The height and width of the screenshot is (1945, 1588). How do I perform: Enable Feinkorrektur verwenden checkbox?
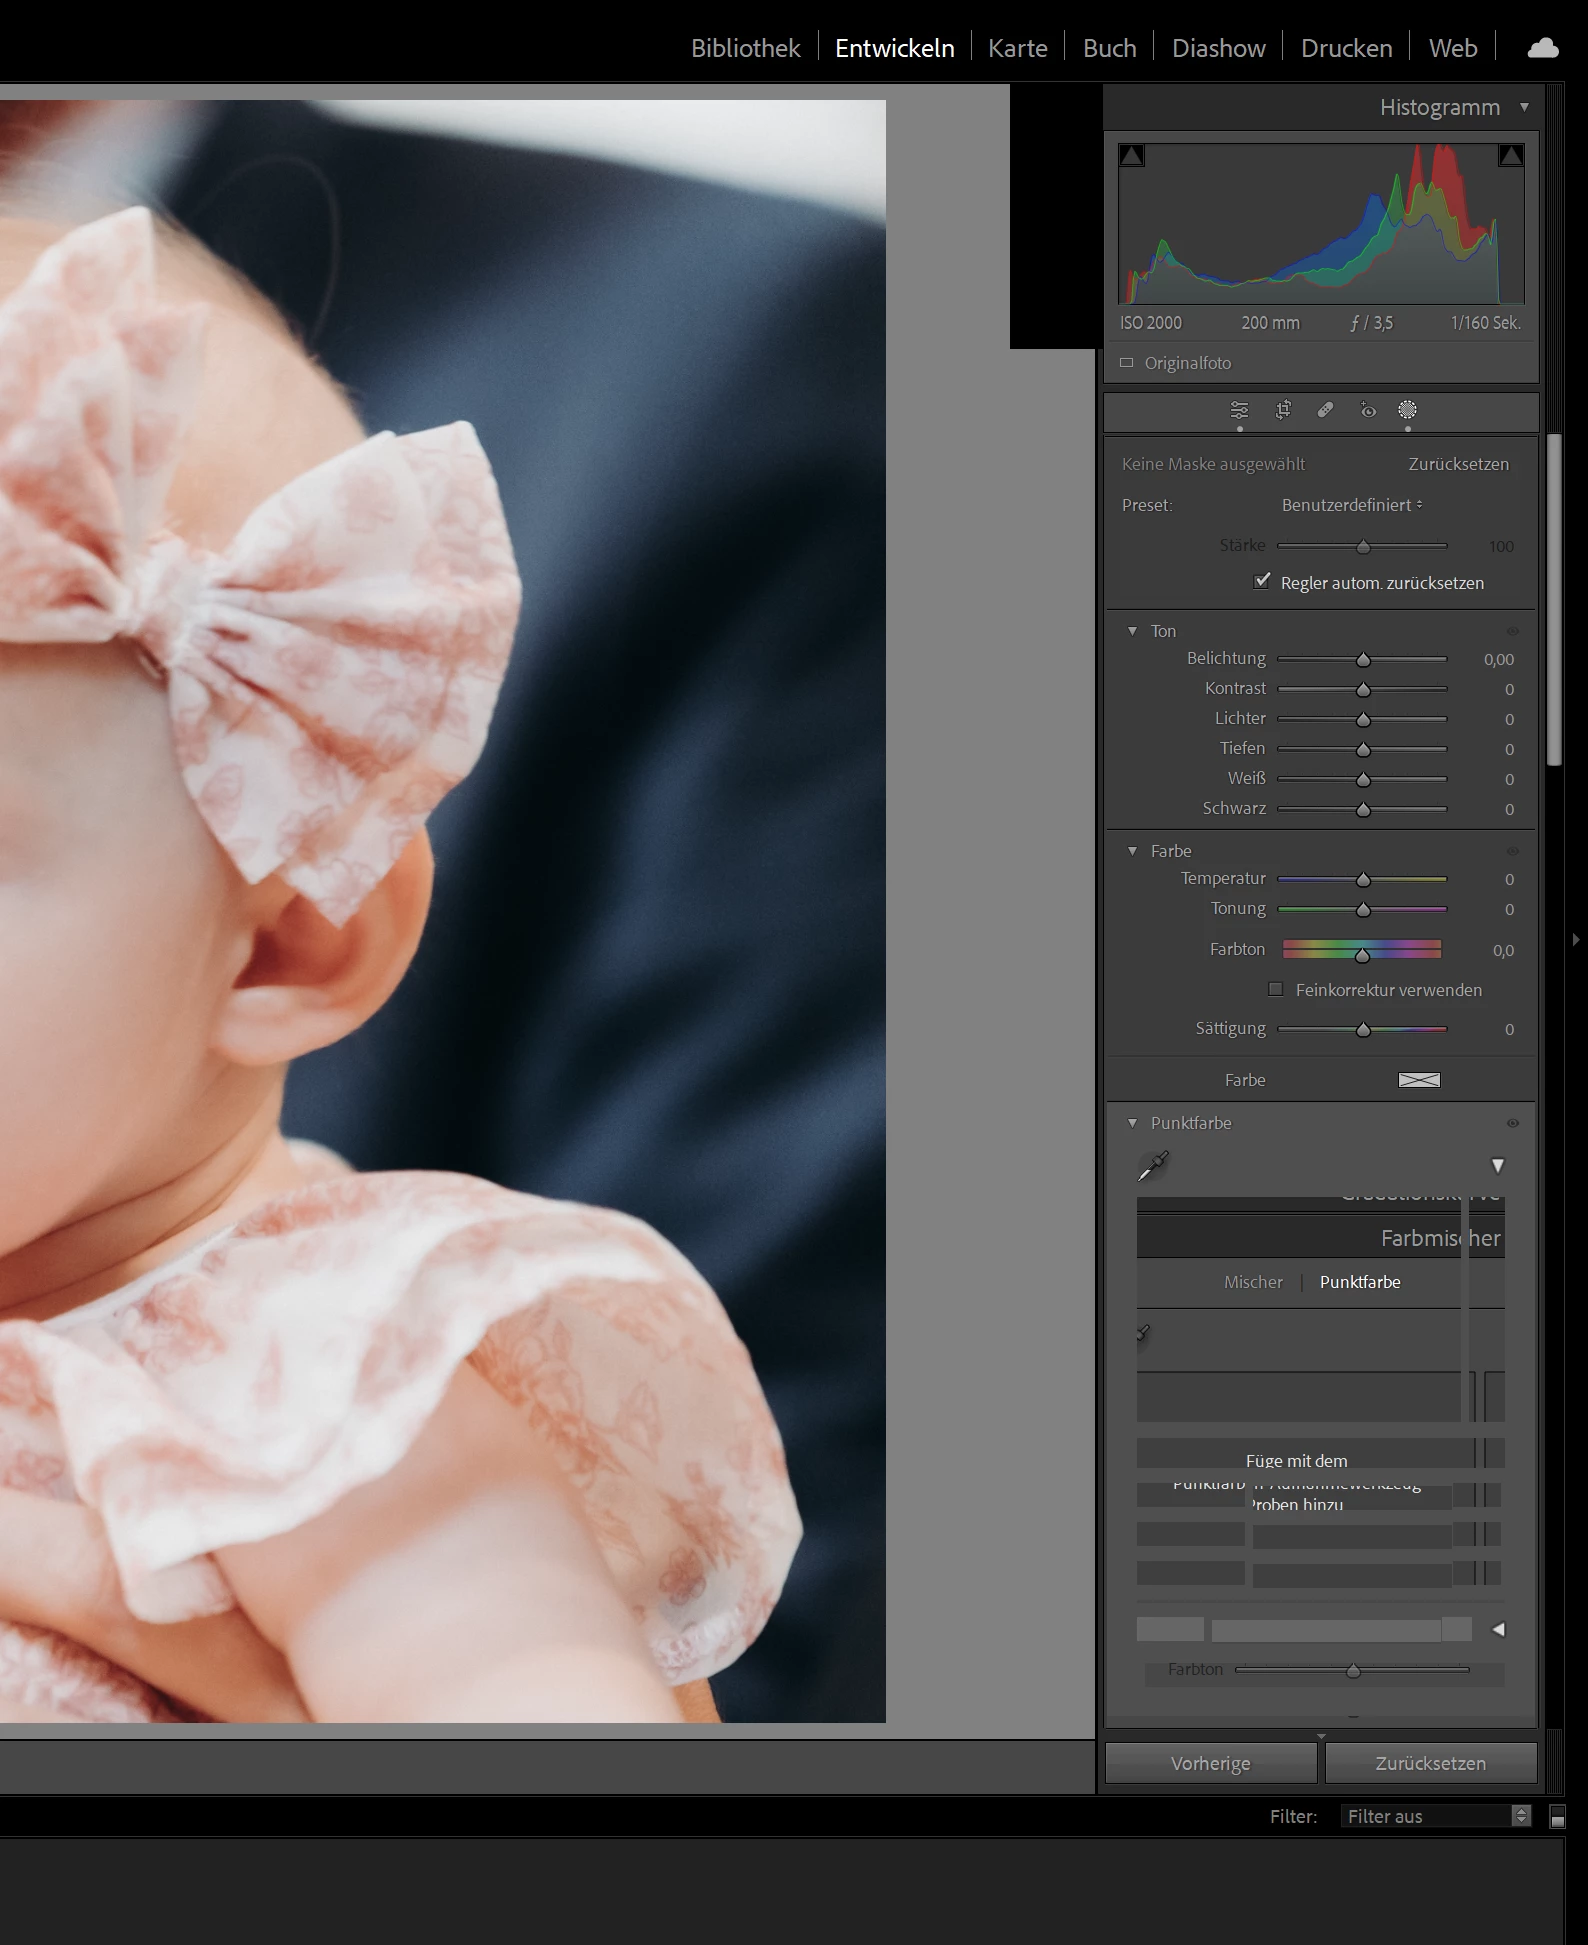tap(1276, 989)
